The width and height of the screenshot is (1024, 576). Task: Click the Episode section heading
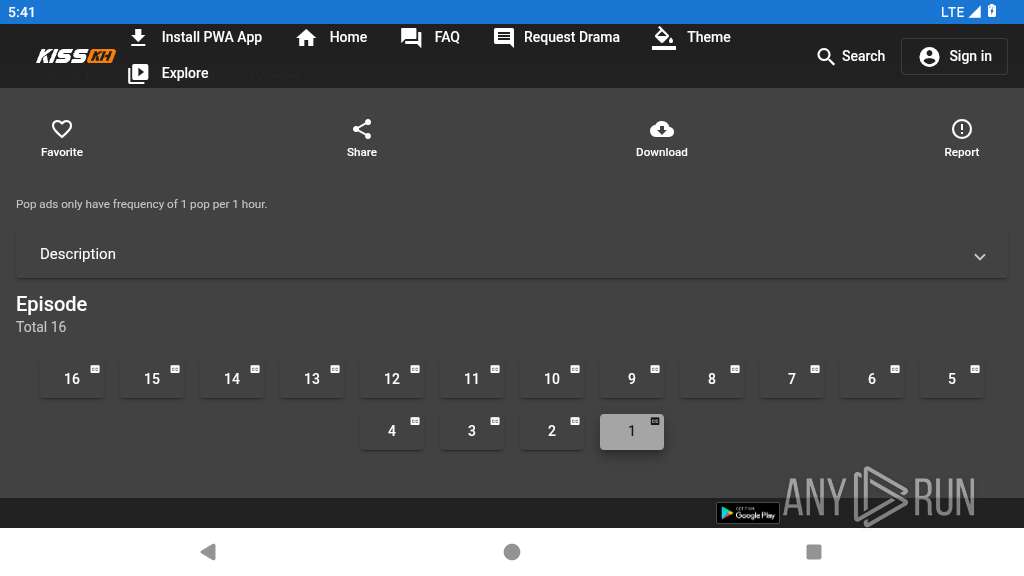tap(52, 304)
